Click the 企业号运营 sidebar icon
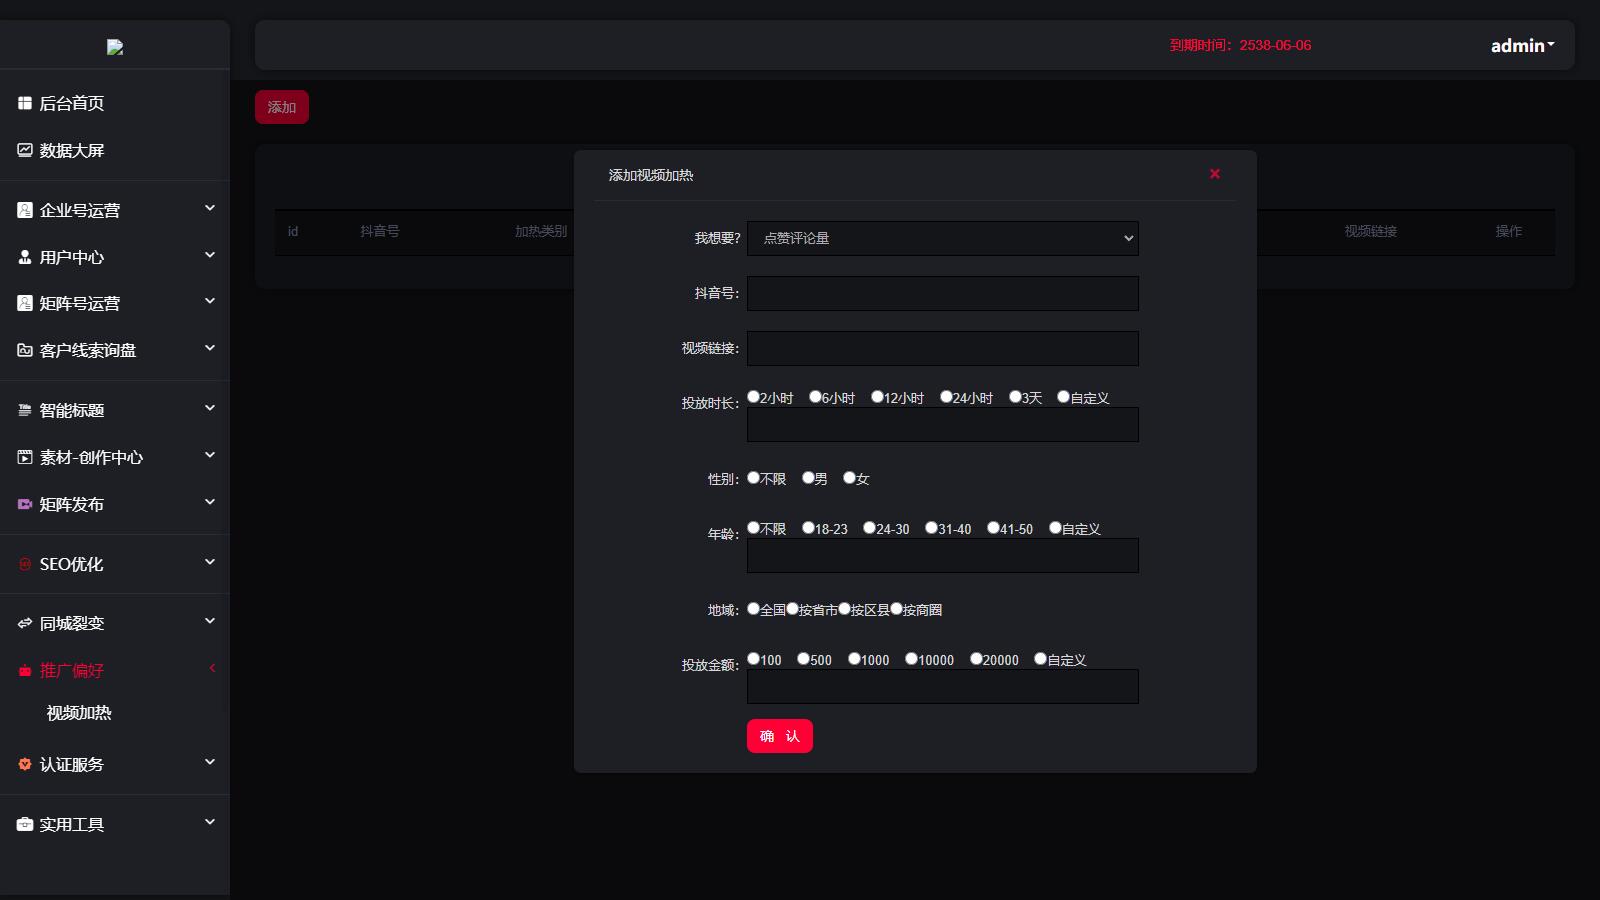 pyautogui.click(x=25, y=210)
